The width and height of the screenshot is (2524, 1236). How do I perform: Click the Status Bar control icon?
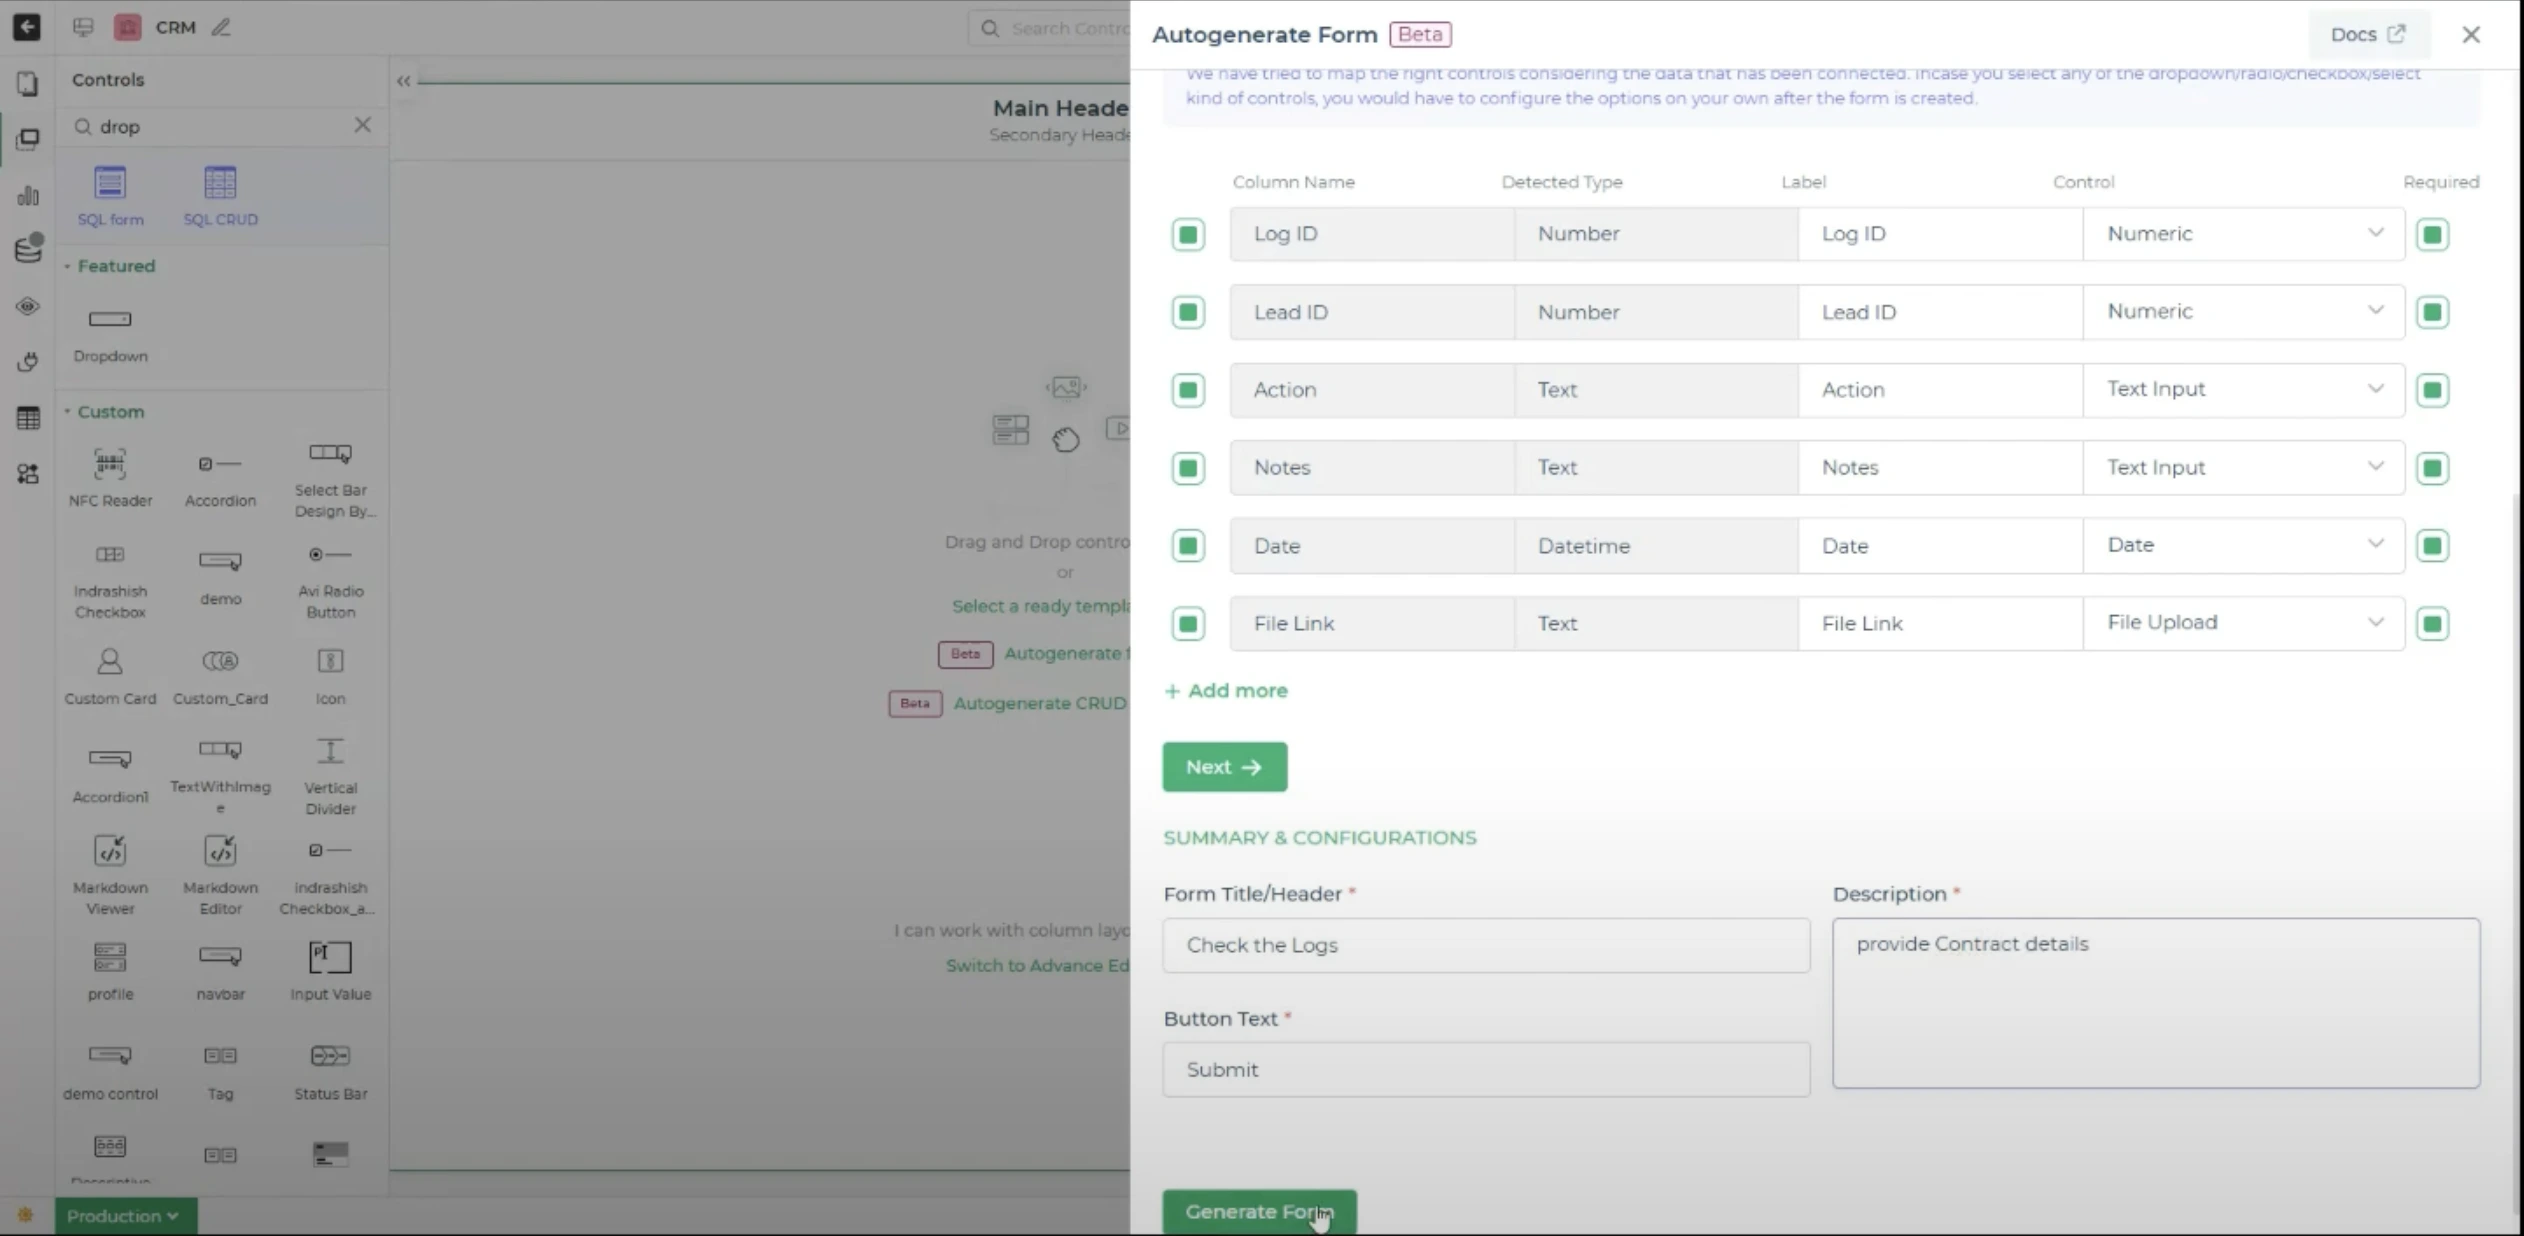pos(330,1056)
